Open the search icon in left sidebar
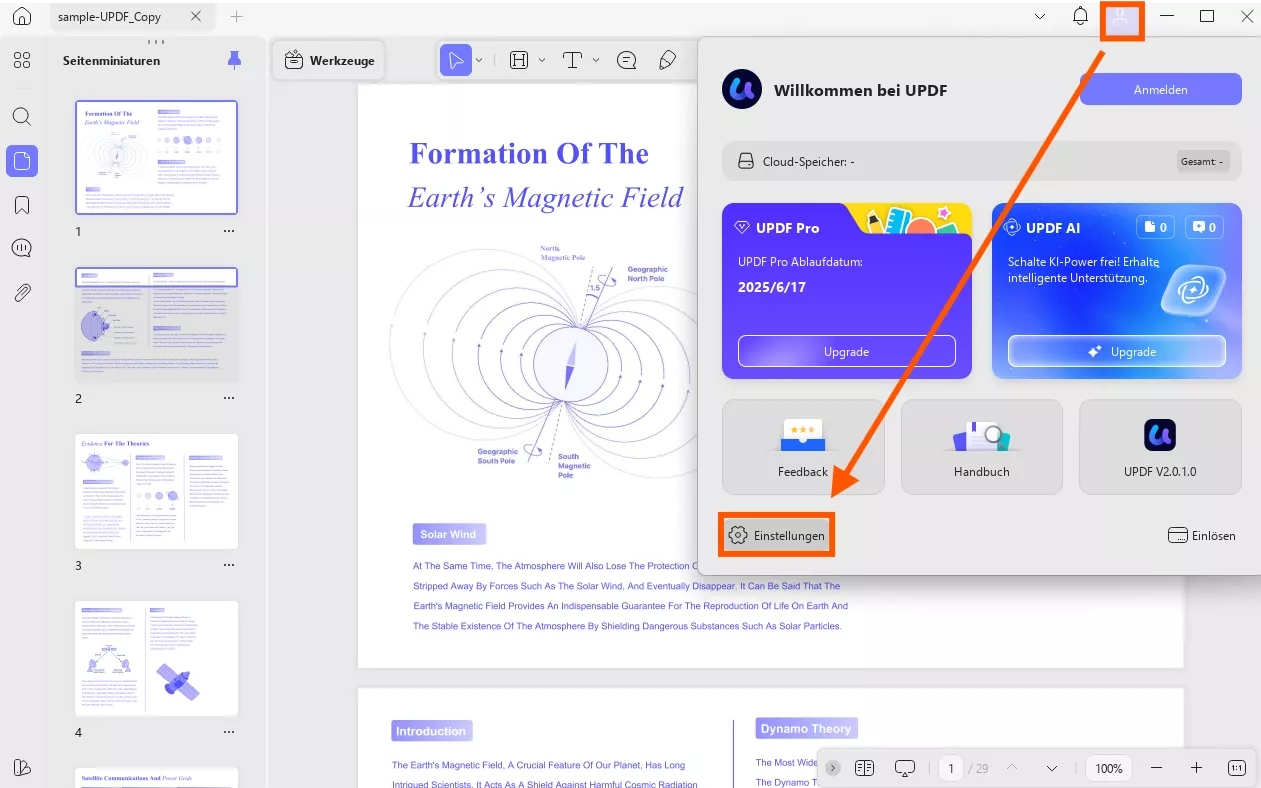Screen dimensions: 1261x788 (x=22, y=116)
